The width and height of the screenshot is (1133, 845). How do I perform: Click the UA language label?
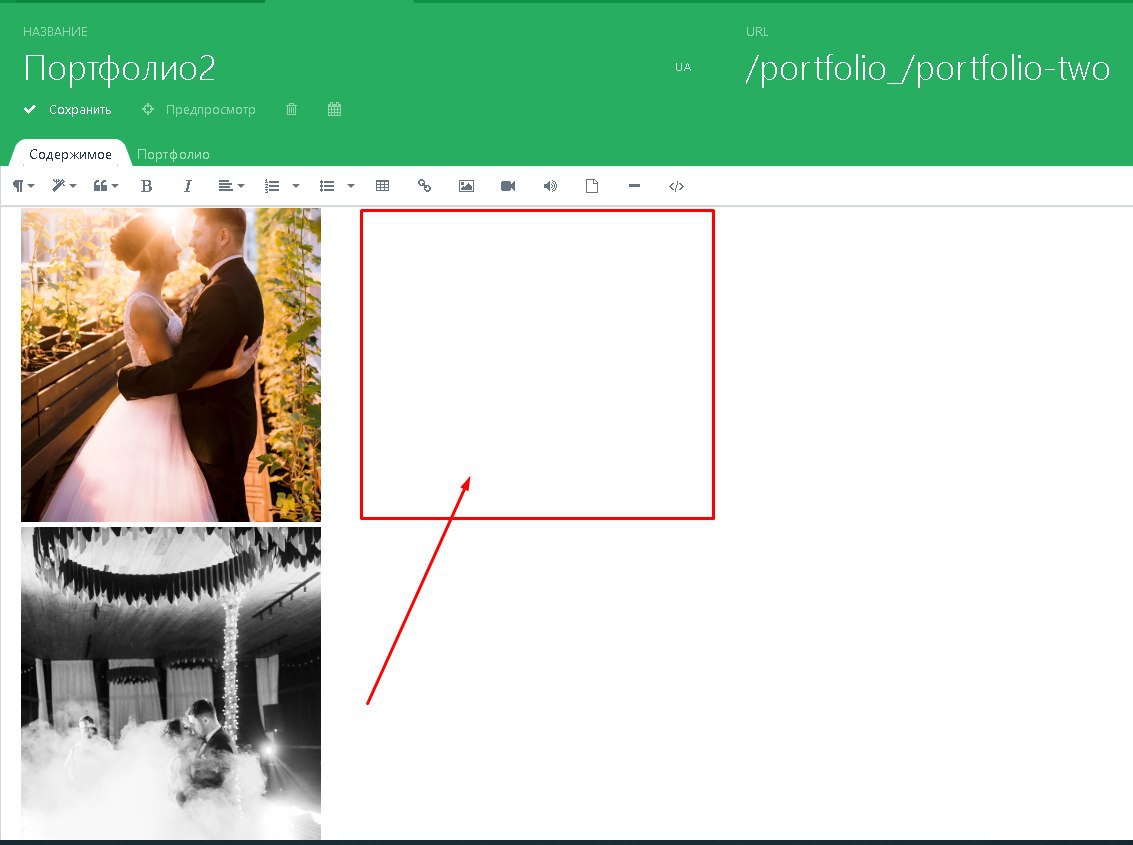[683, 67]
